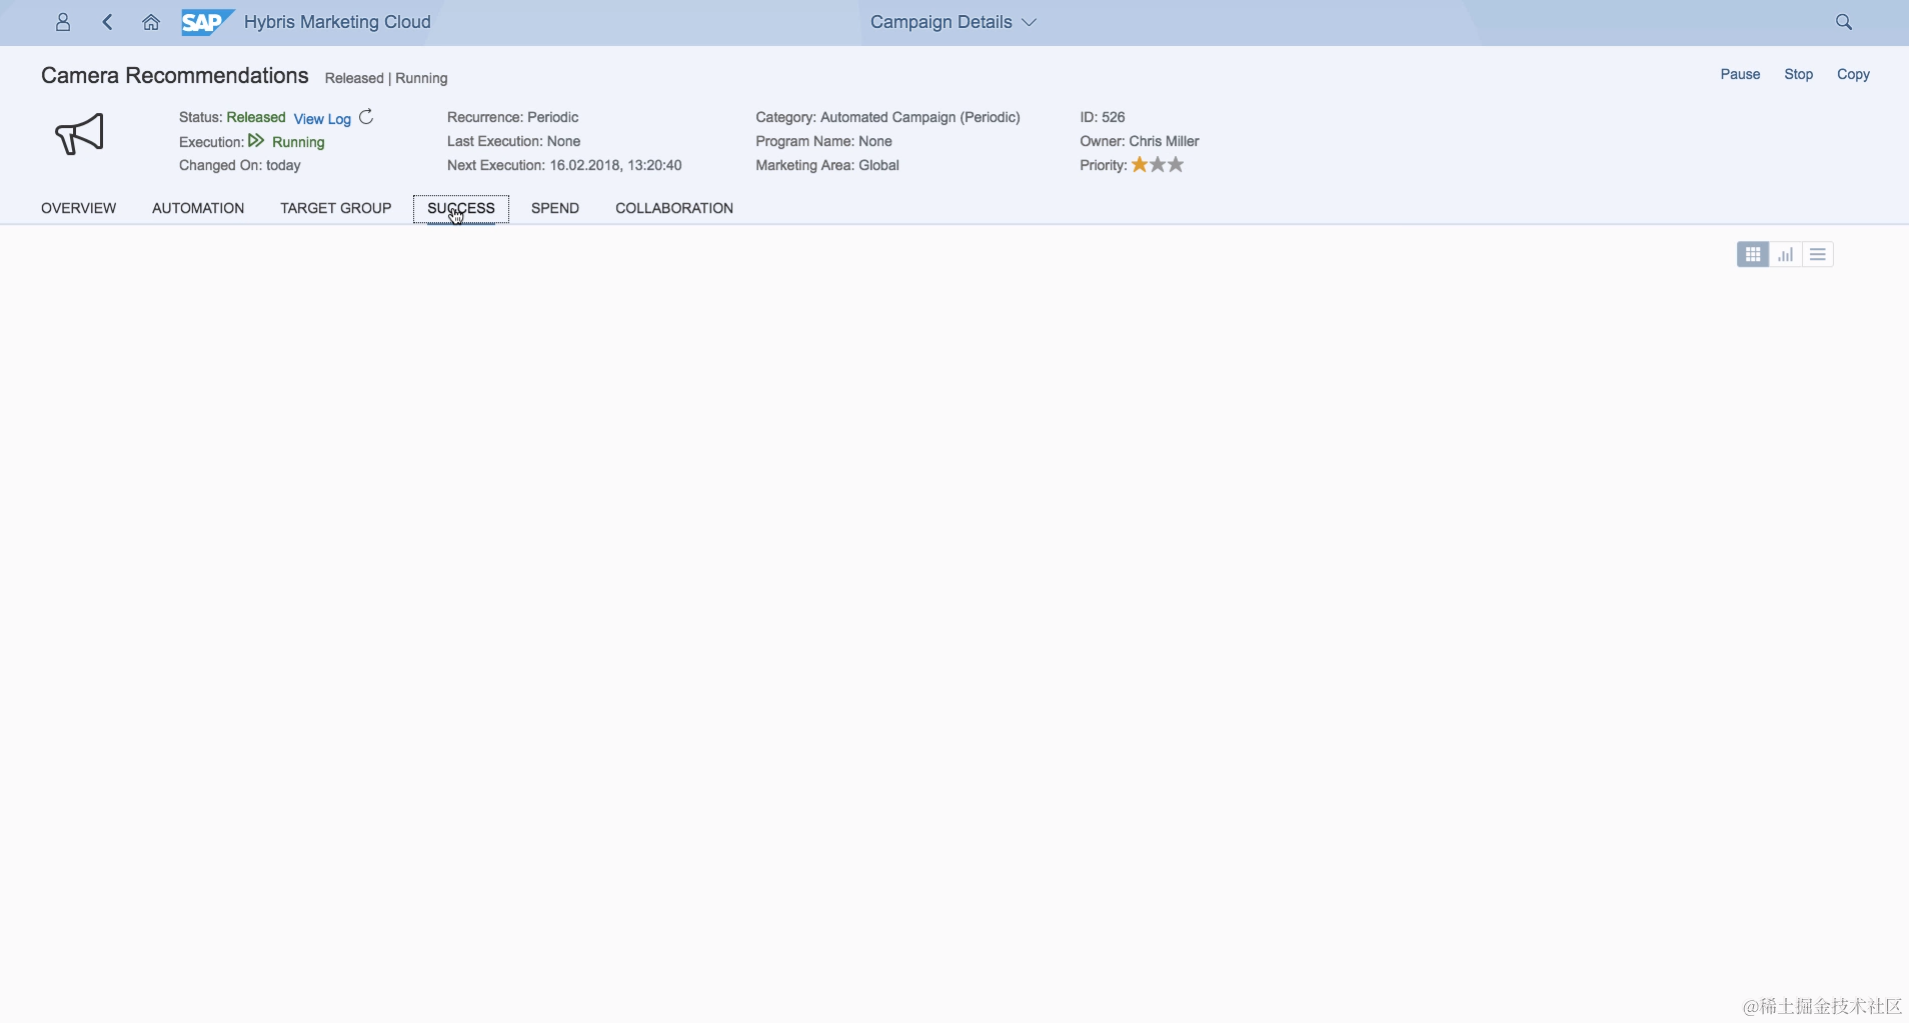
Task: Open the user profile icon
Action: [x=62, y=22]
